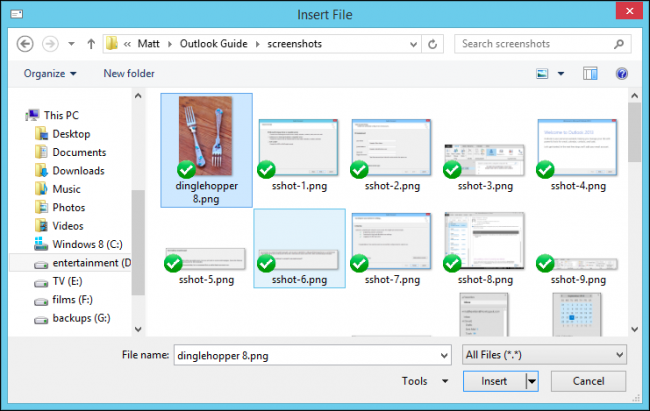The image size is (650, 411).
Task: Go back using the Back arrow
Action: [25, 44]
